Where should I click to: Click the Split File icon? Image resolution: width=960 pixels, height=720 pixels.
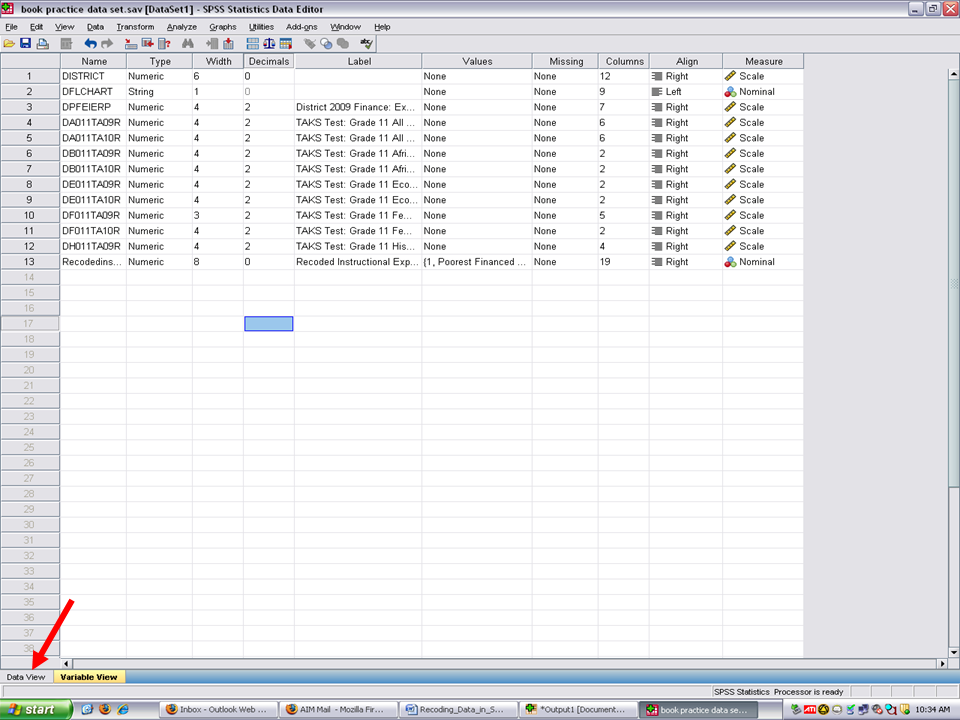coord(252,44)
